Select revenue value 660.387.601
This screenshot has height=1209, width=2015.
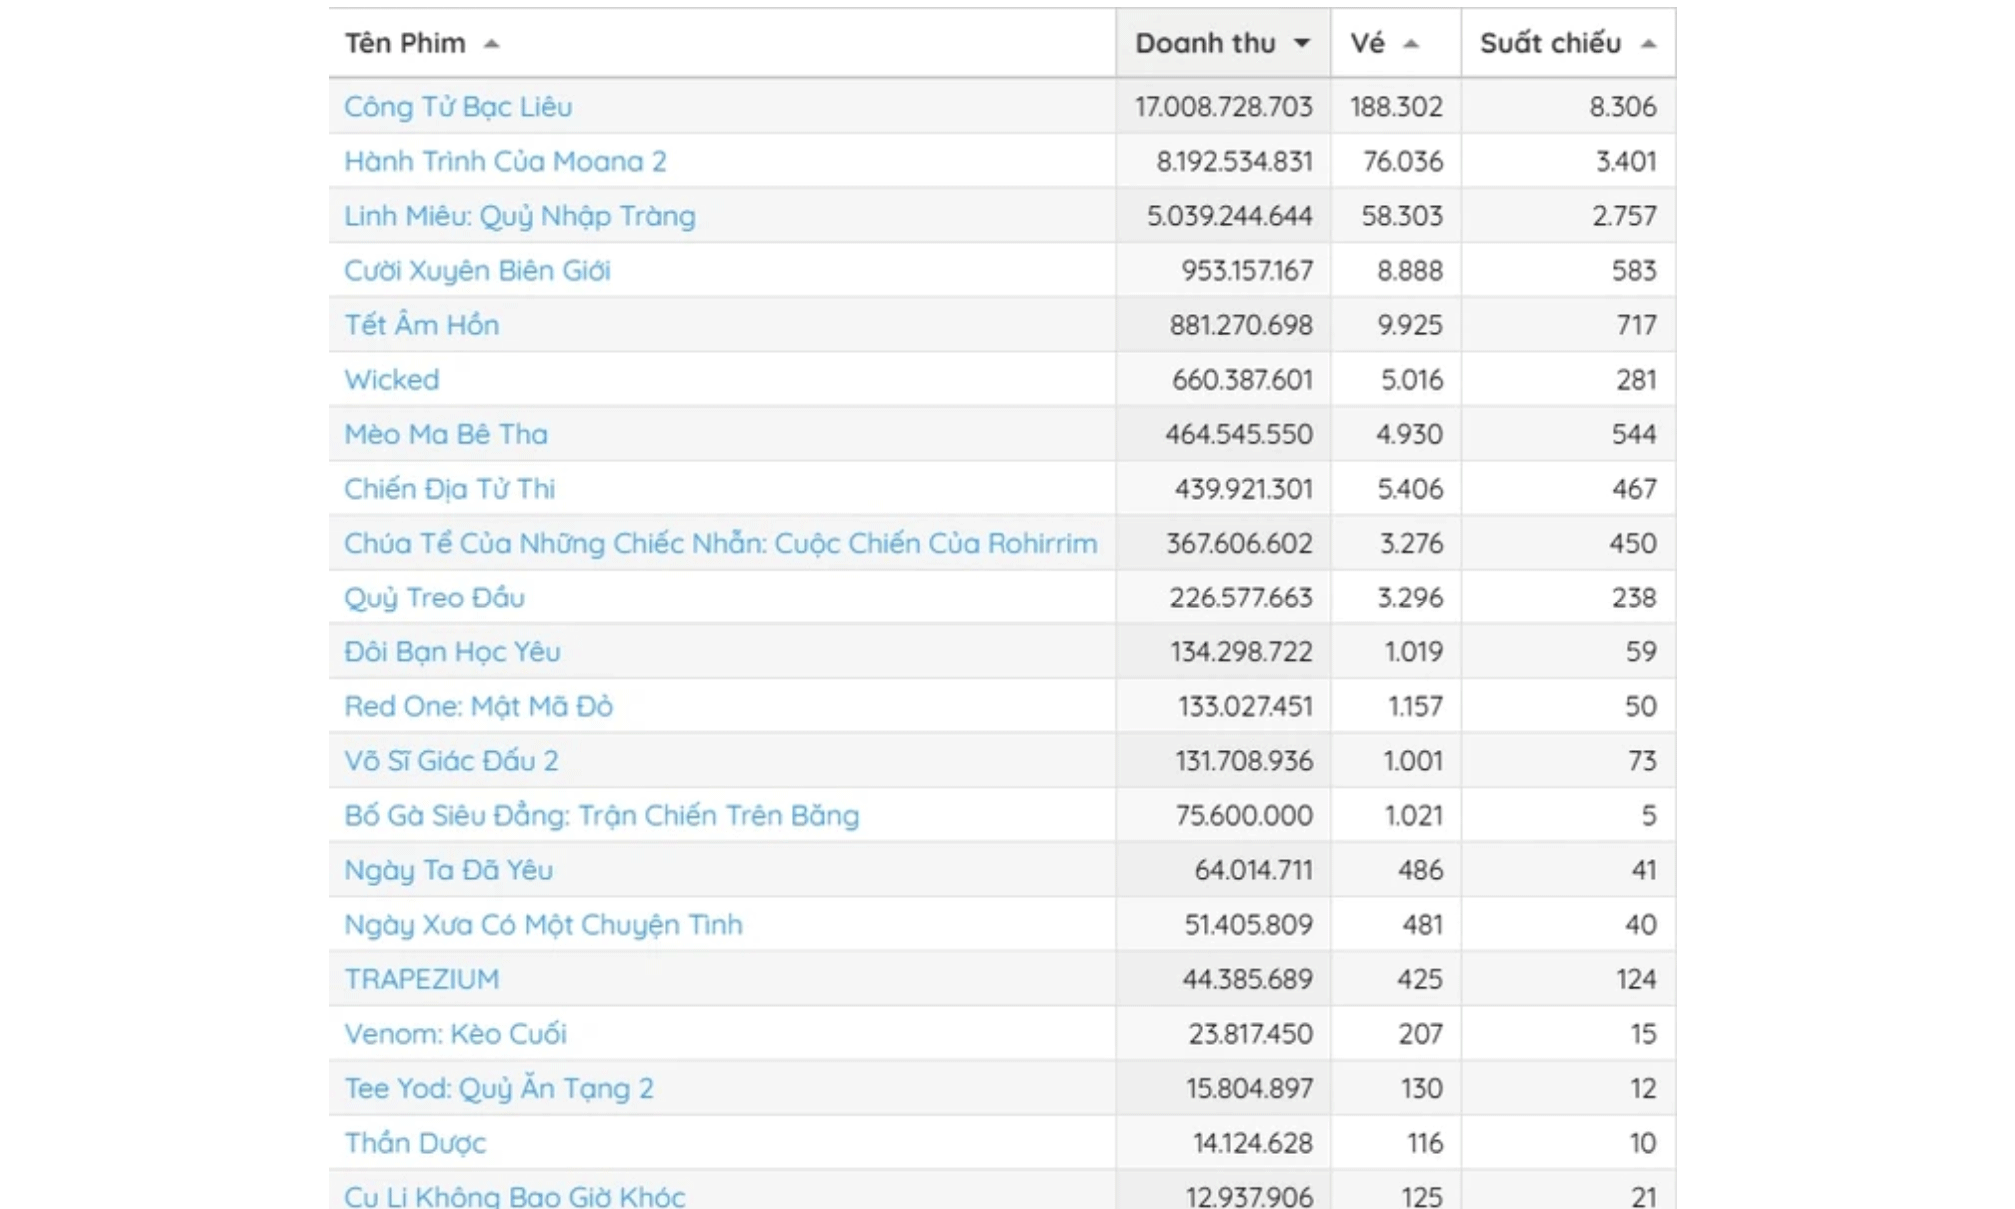coord(1242,380)
